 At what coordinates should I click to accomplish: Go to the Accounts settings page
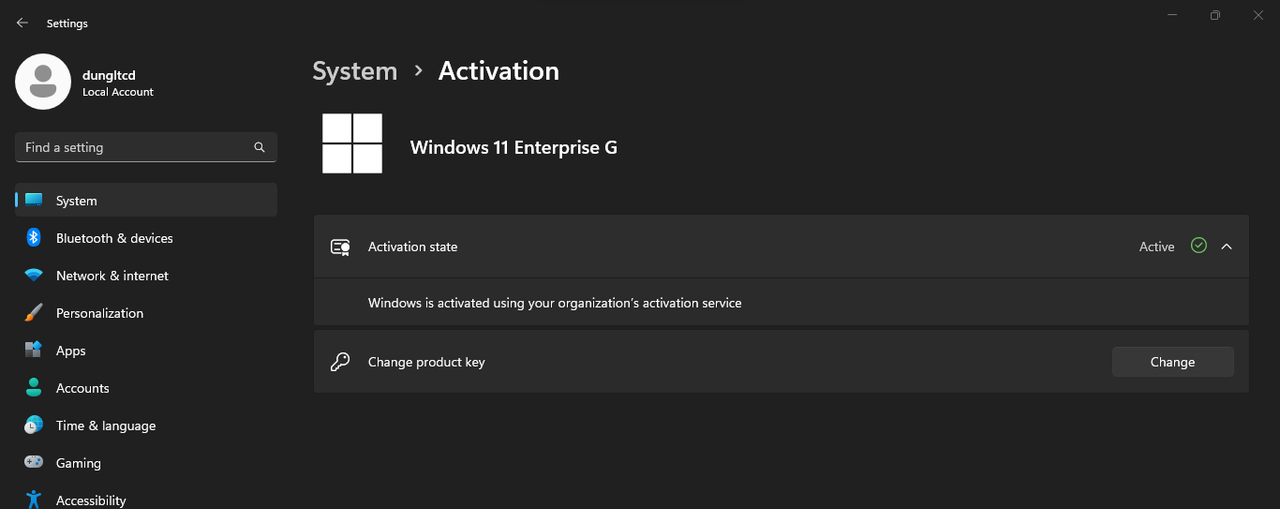point(82,388)
